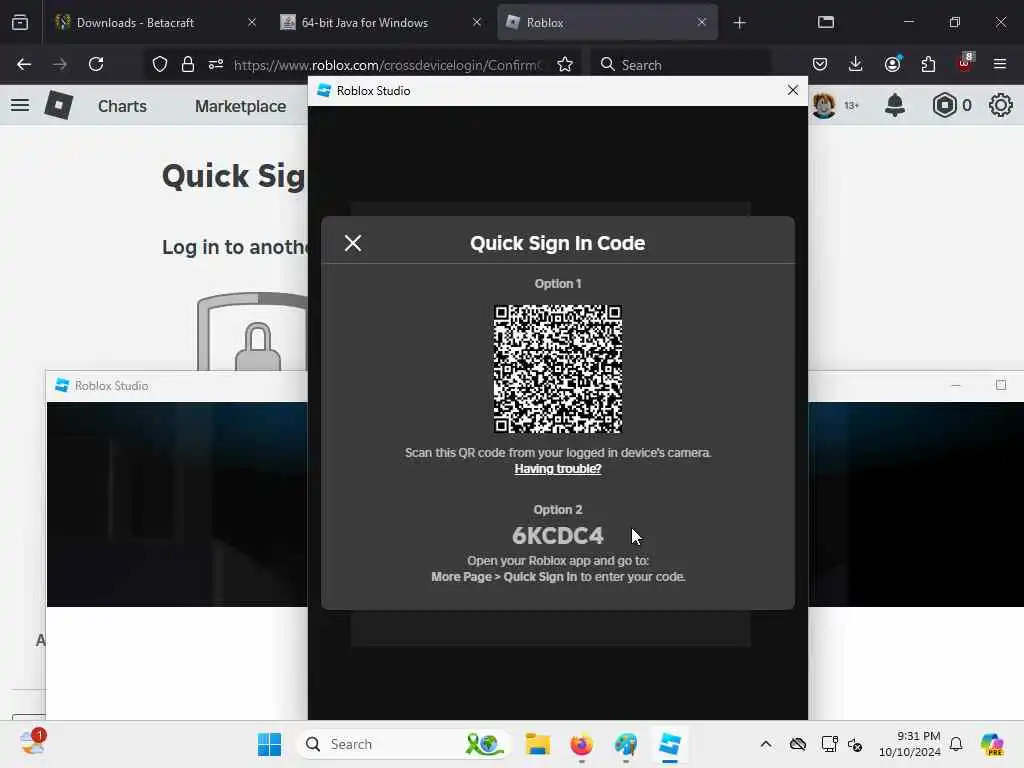Click the muted volume tray icon
The height and width of the screenshot is (768, 1024).
pyautogui.click(x=856, y=744)
